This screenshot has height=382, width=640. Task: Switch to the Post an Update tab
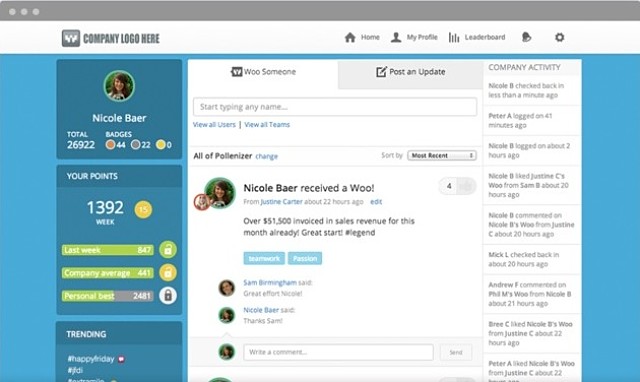coord(411,72)
